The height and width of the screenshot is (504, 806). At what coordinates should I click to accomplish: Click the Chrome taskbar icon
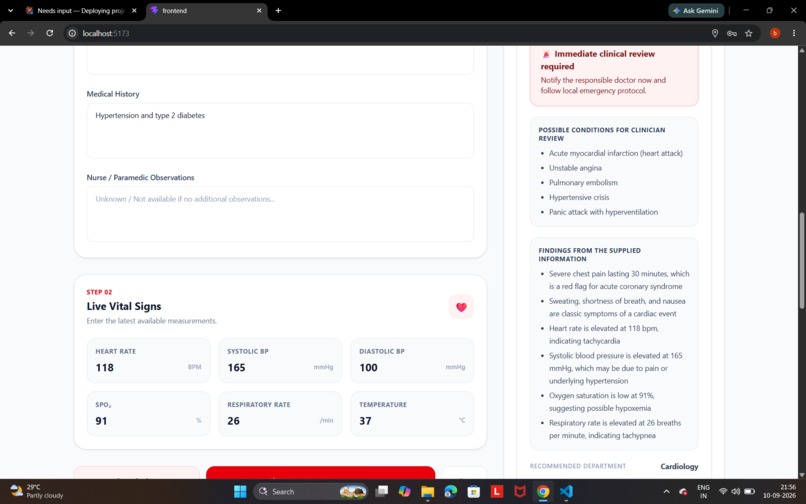pos(543,492)
